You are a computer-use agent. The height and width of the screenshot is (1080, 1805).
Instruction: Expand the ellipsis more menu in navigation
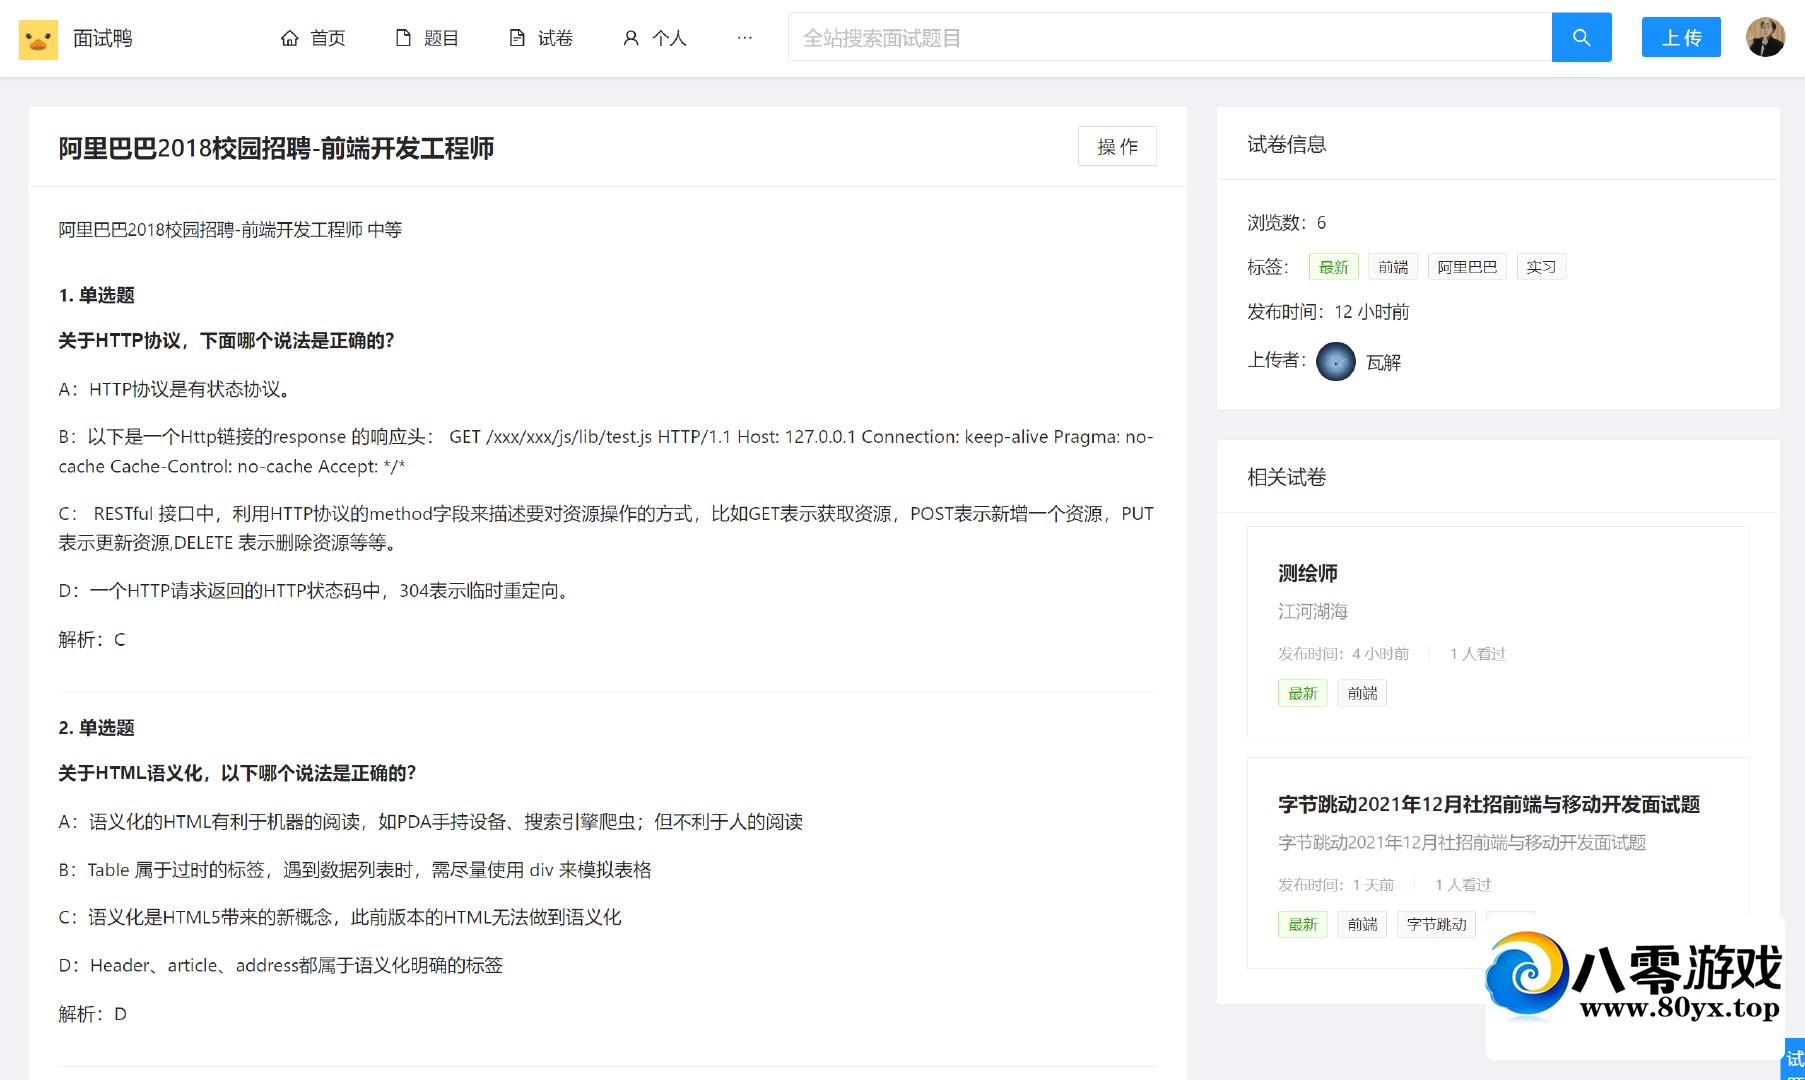coord(744,38)
